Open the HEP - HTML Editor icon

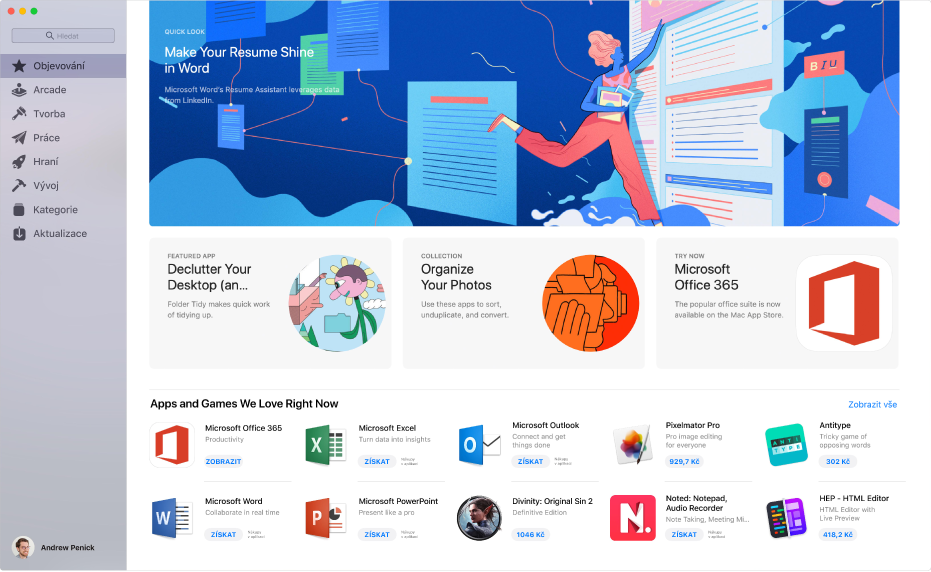pyautogui.click(x=786, y=518)
